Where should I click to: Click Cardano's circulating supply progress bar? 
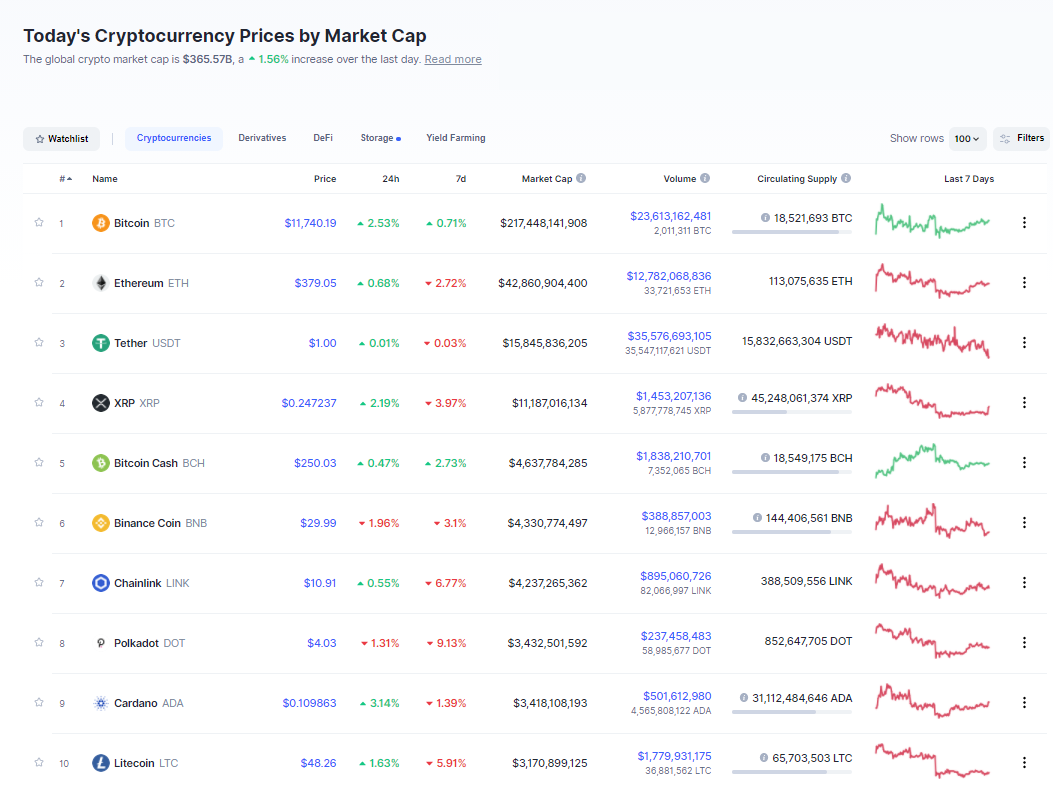[x=792, y=712]
